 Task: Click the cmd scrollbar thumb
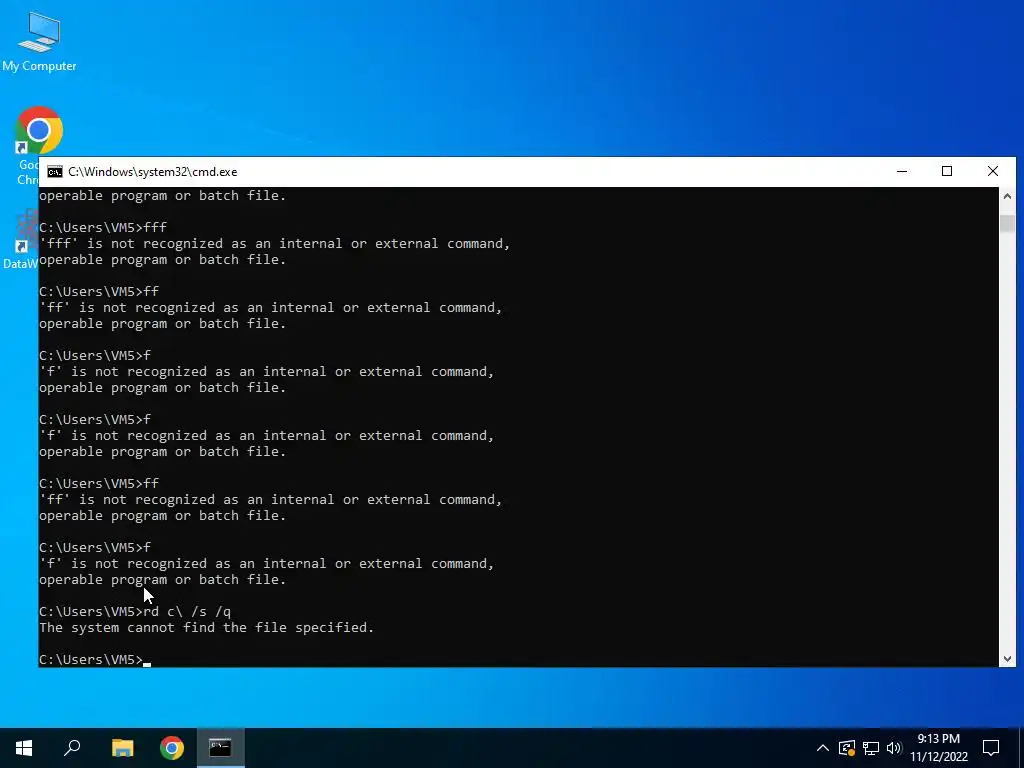[1007, 223]
